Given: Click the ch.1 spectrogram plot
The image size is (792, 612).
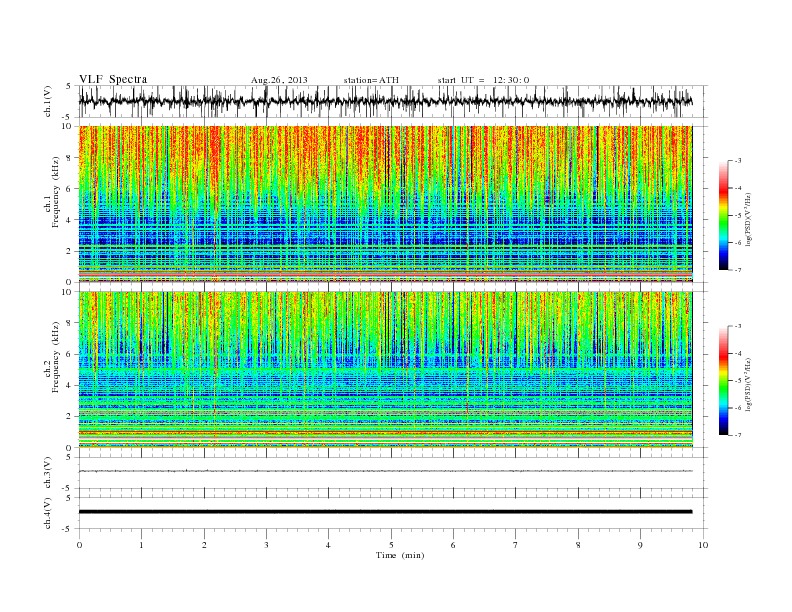Looking at the screenshot, I should pyautogui.click(x=386, y=204).
